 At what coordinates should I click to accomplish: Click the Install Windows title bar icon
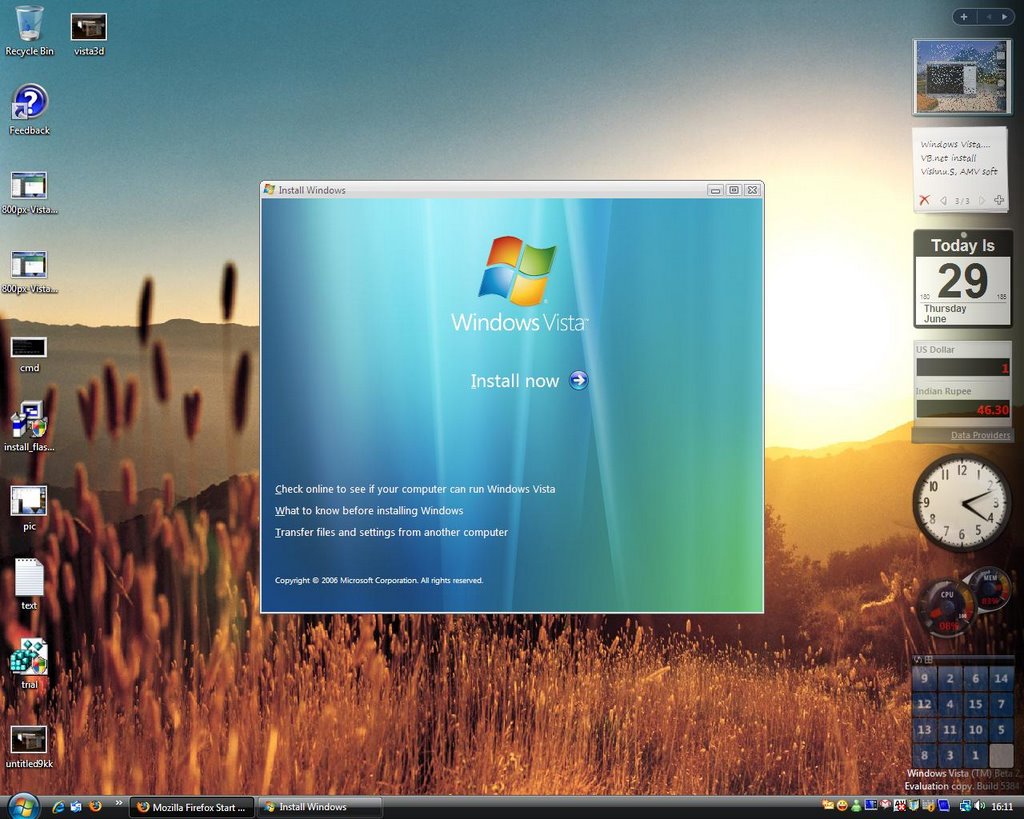click(269, 189)
